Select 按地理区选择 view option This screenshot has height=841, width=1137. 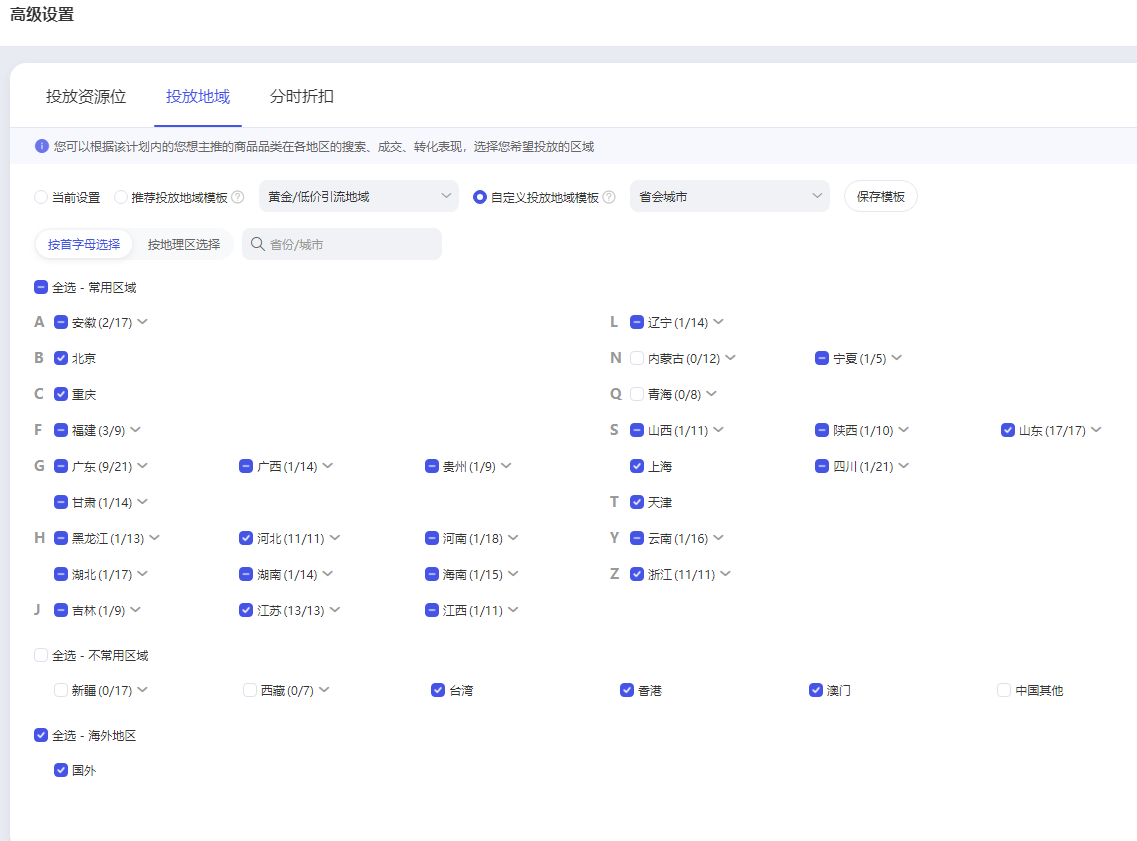[184, 244]
